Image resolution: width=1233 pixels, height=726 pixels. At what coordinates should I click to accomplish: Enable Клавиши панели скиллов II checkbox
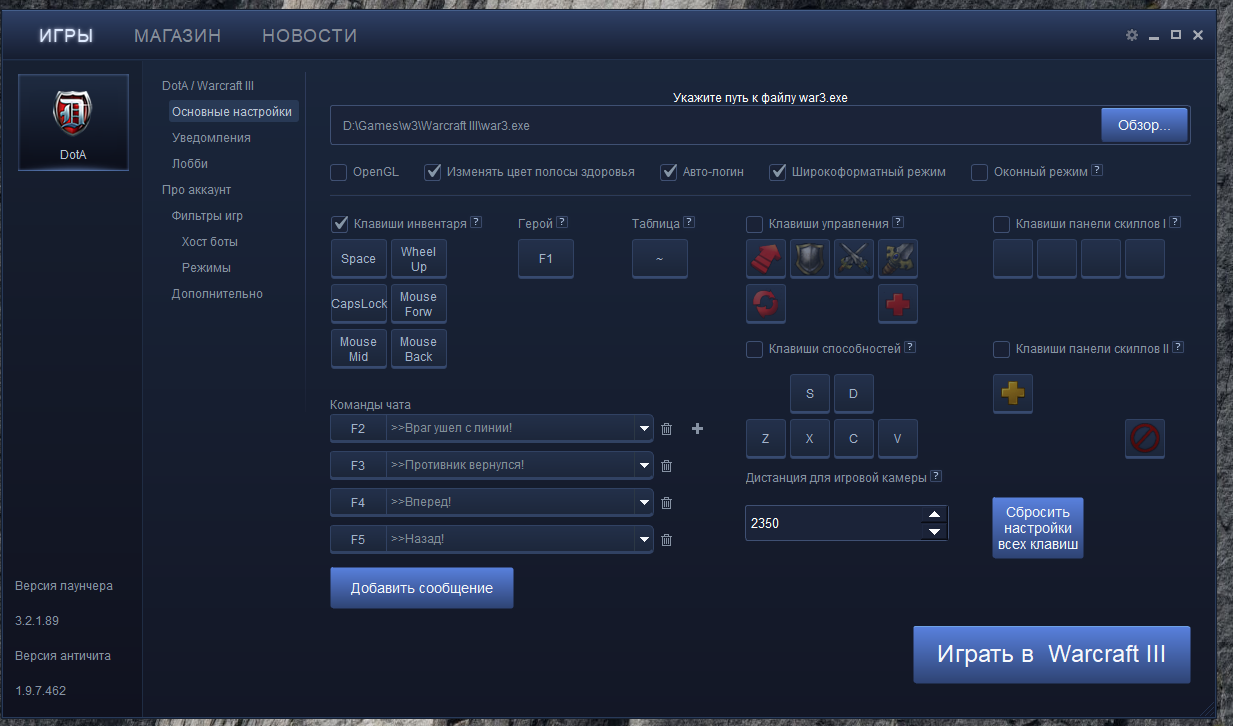[x=1002, y=350]
